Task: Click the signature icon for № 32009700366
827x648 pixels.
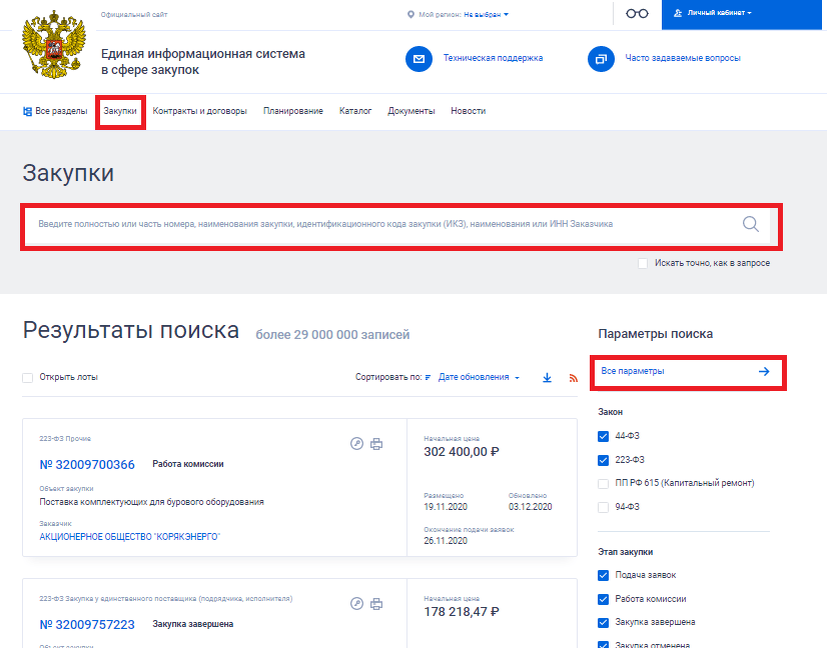Action: (x=357, y=444)
